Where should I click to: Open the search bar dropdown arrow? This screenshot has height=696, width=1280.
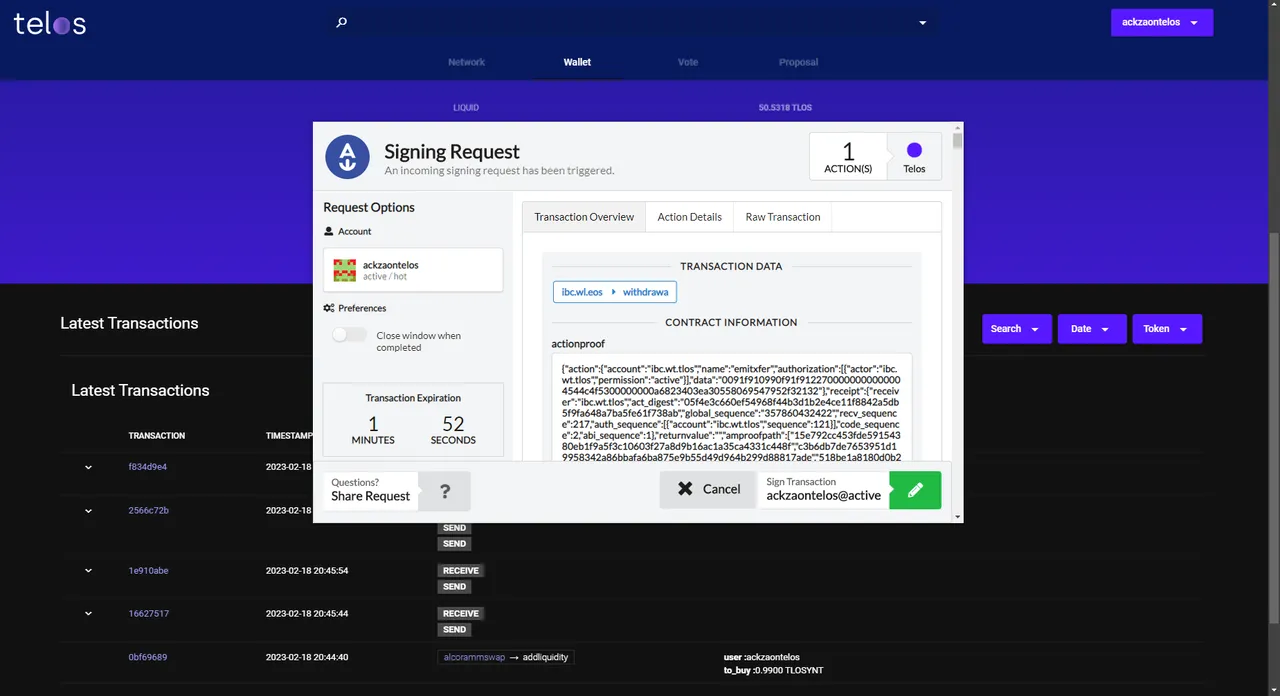pyautogui.click(x=923, y=23)
